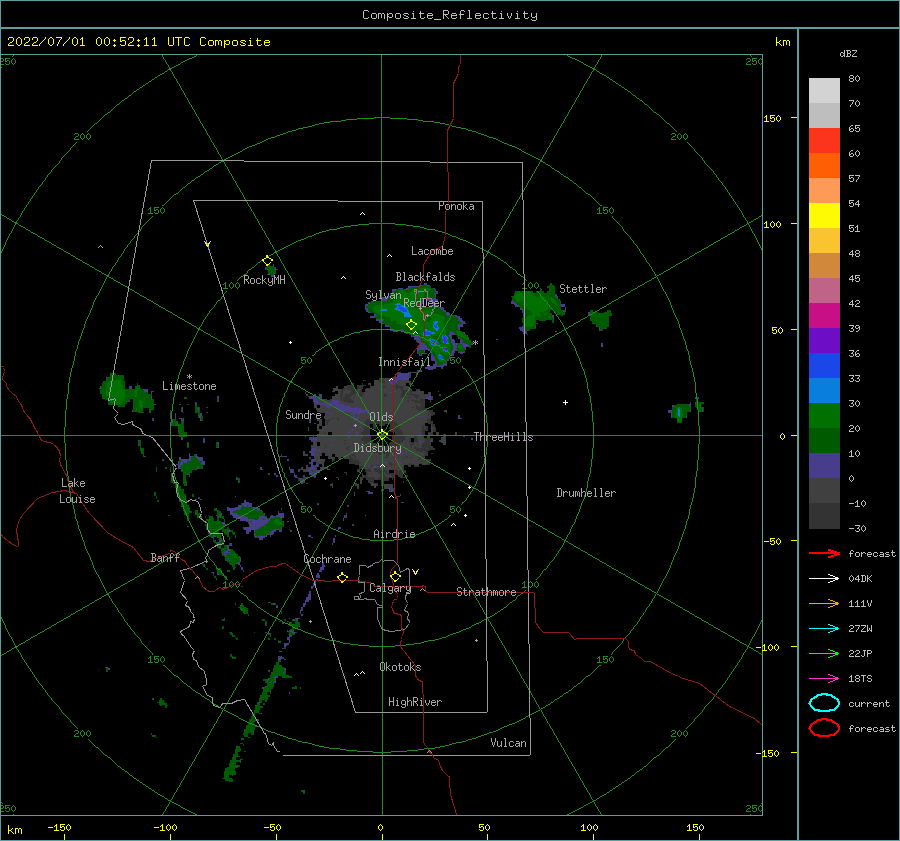Viewport: 900px width, 841px height.
Task: Click the green 22JP arrow symbol
Action: point(824,653)
